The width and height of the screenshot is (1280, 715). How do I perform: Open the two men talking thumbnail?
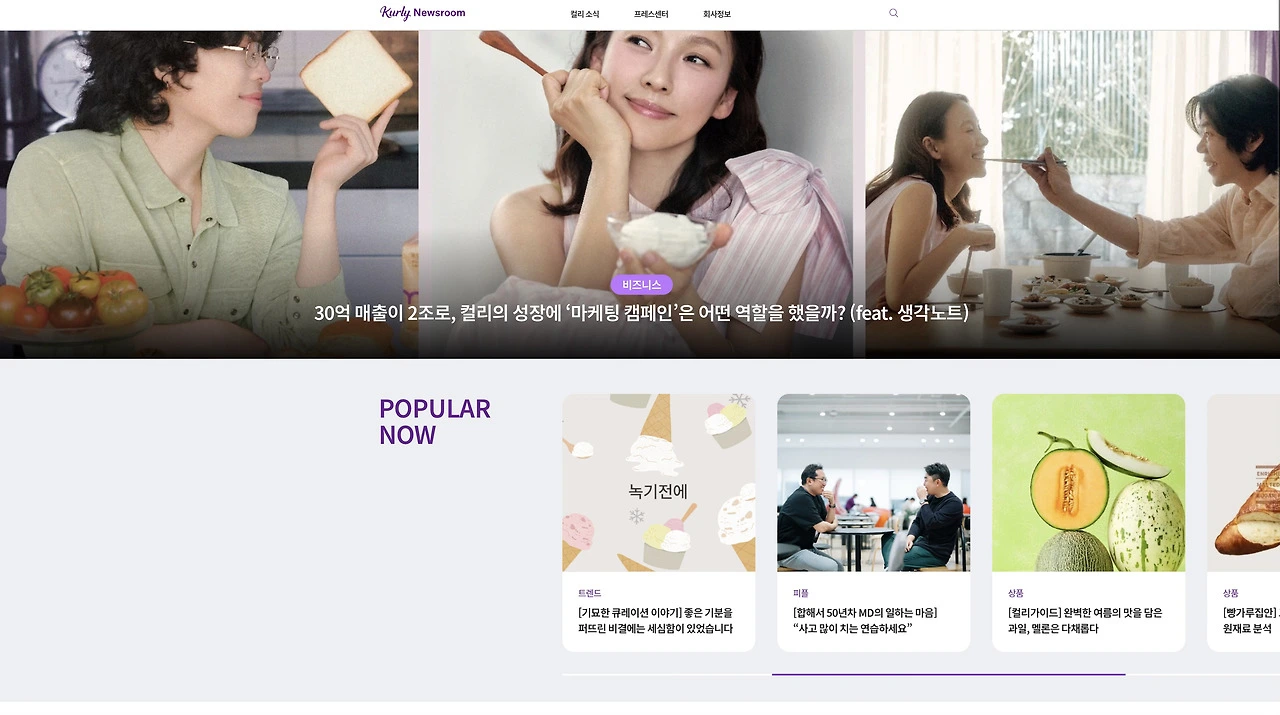[x=873, y=482]
